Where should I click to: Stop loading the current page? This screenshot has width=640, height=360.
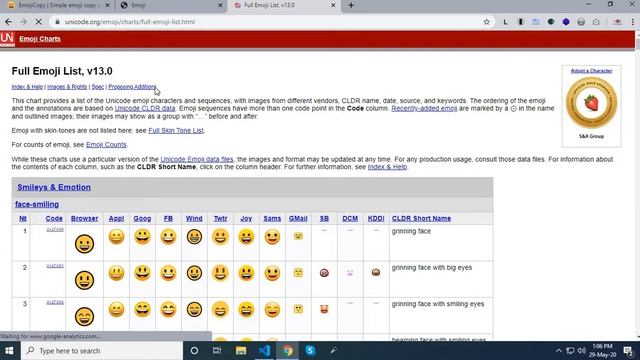[x=38, y=22]
